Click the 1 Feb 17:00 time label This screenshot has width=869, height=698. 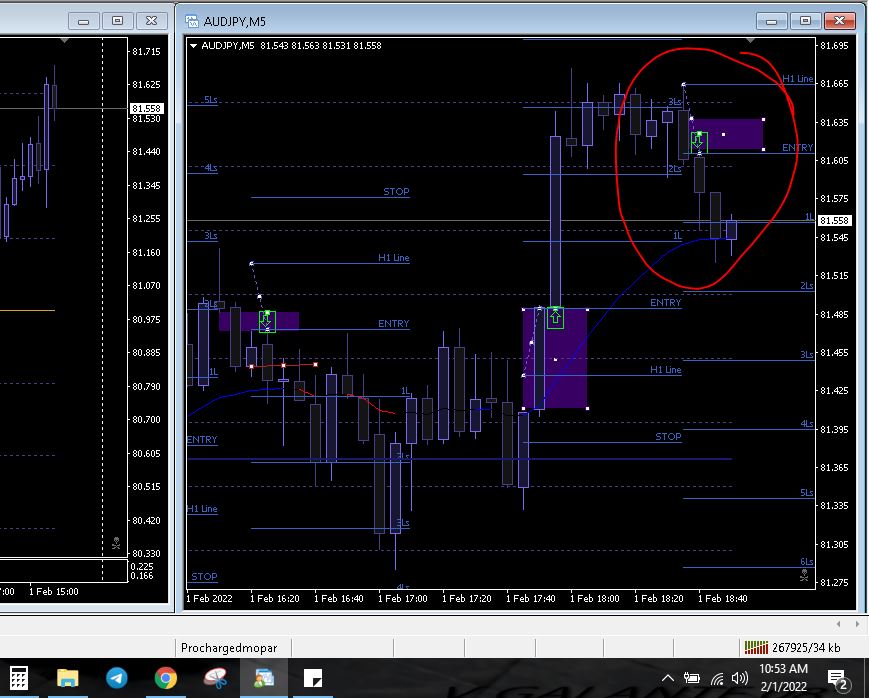pos(403,599)
